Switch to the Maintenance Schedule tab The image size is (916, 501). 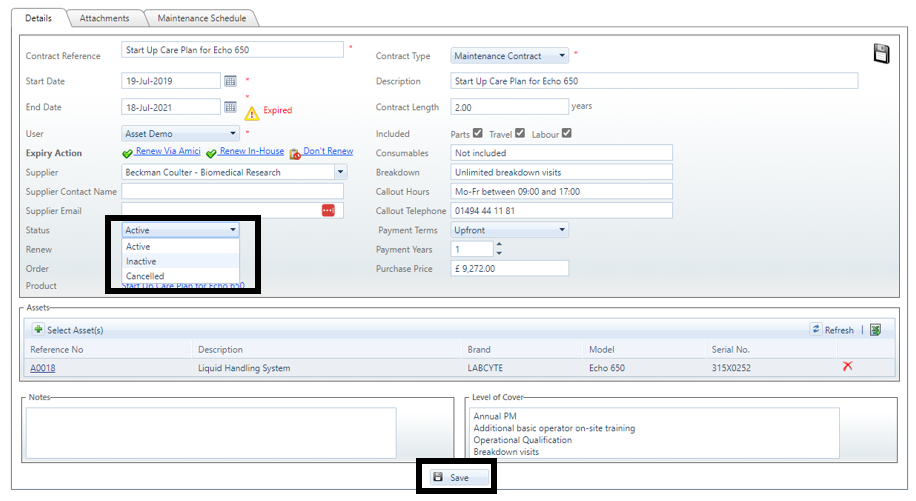pyautogui.click(x=202, y=18)
